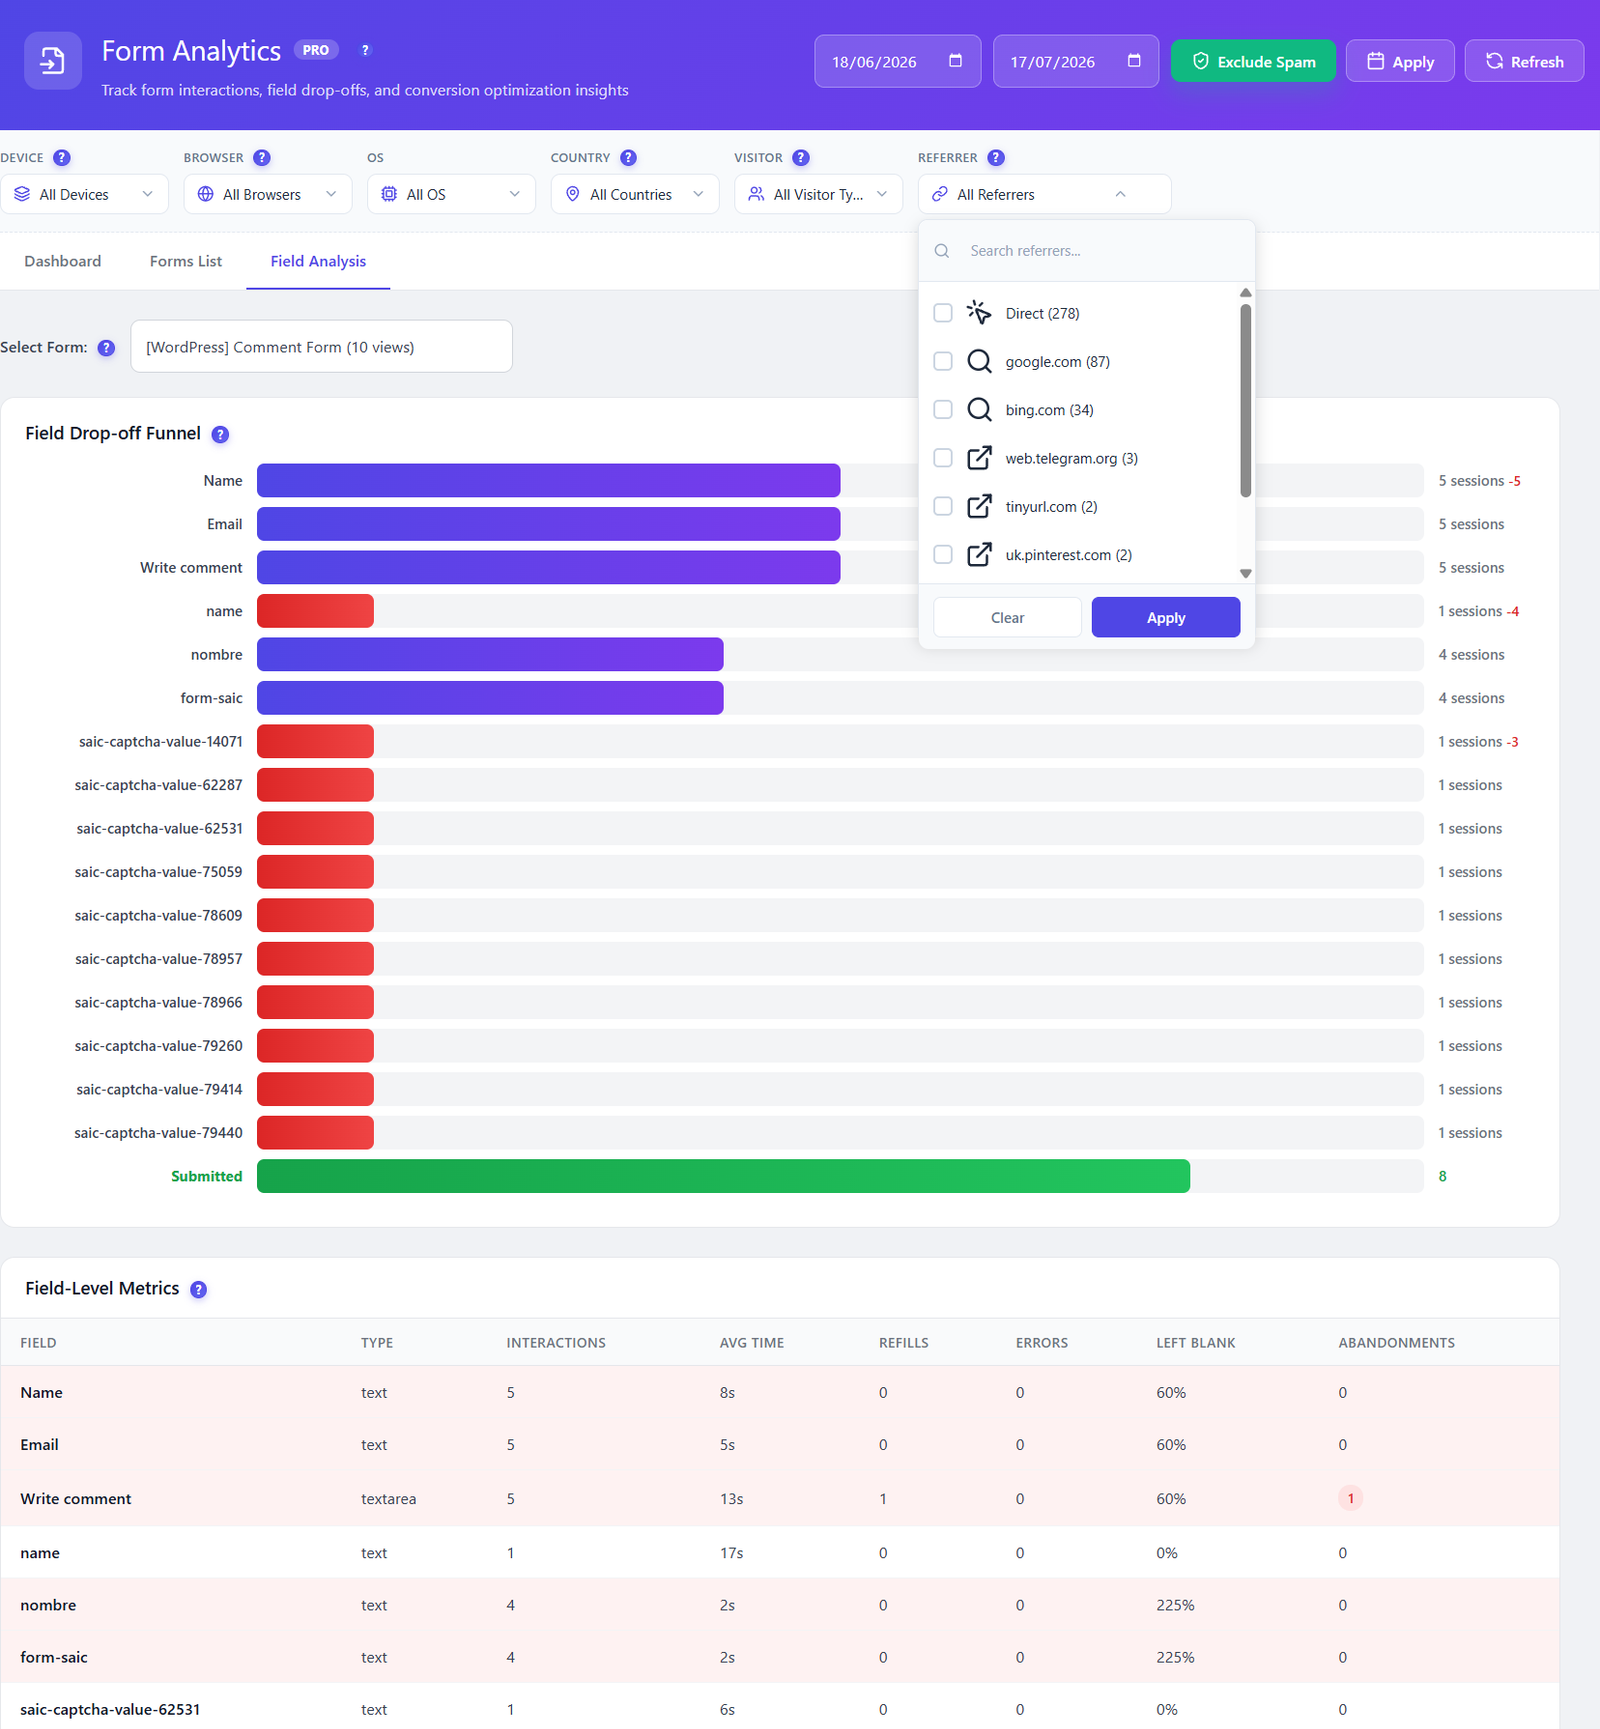The image size is (1600, 1729).
Task: Click the Browser filter help icon
Action: [x=262, y=158]
